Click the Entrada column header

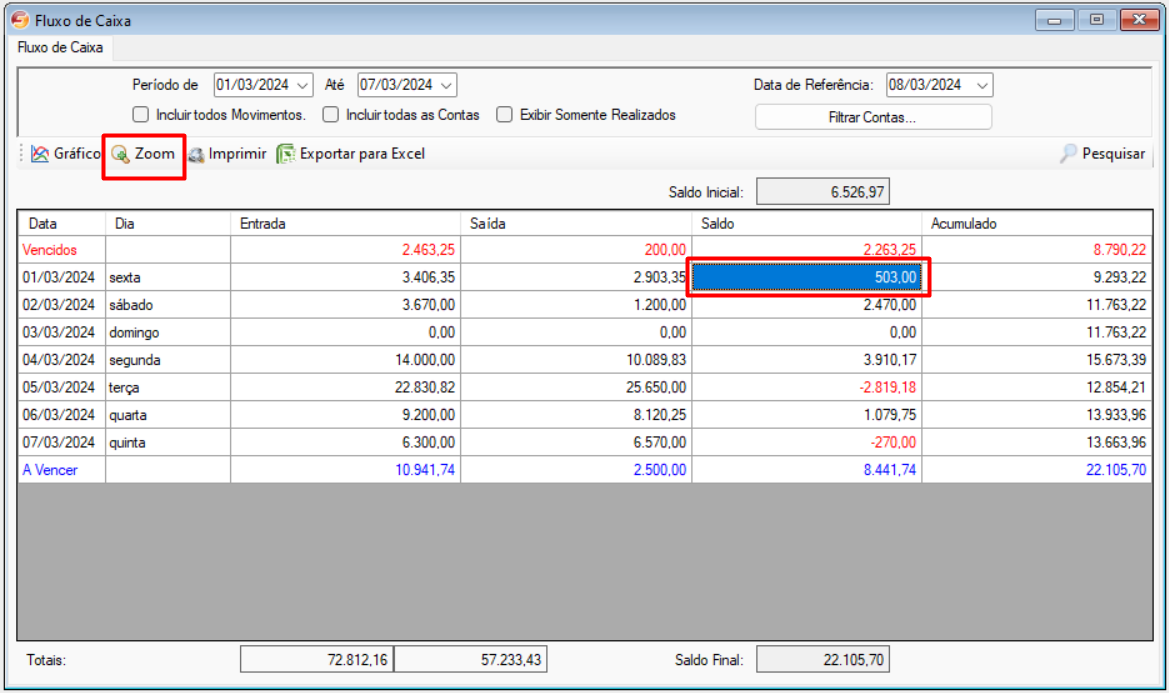click(346, 224)
